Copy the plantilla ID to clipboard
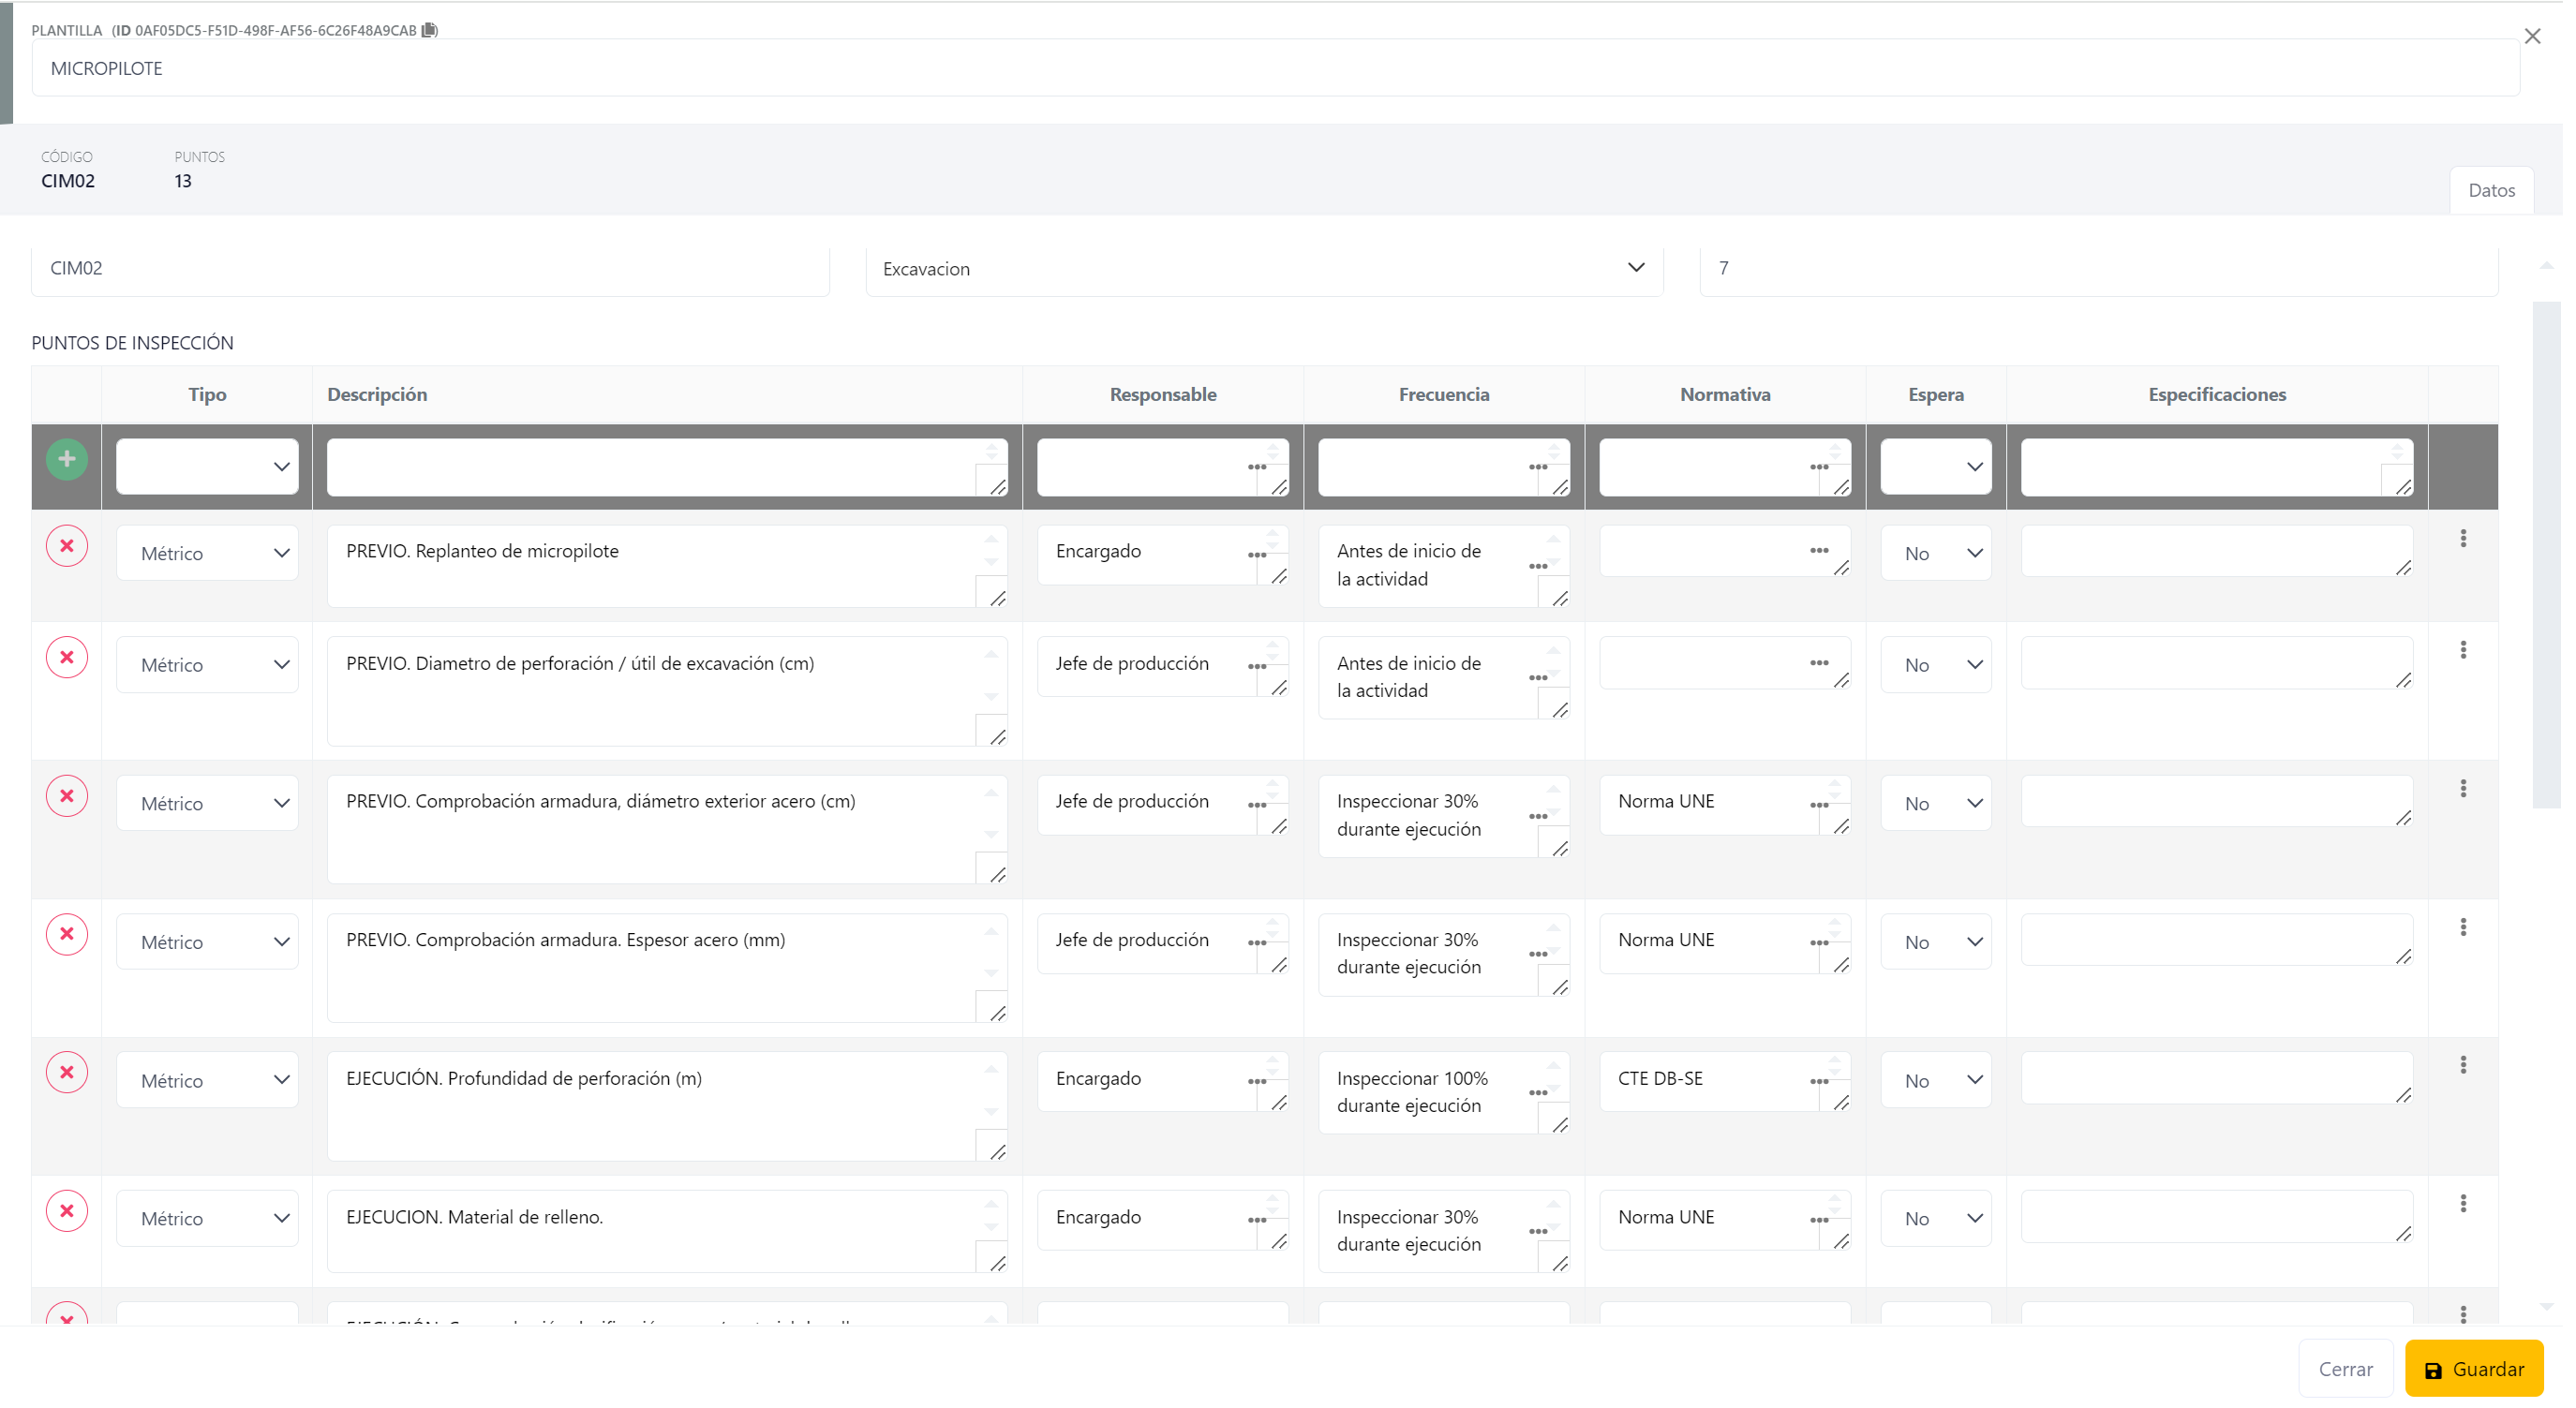Image resolution: width=2576 pixels, height=1408 pixels. click(431, 30)
